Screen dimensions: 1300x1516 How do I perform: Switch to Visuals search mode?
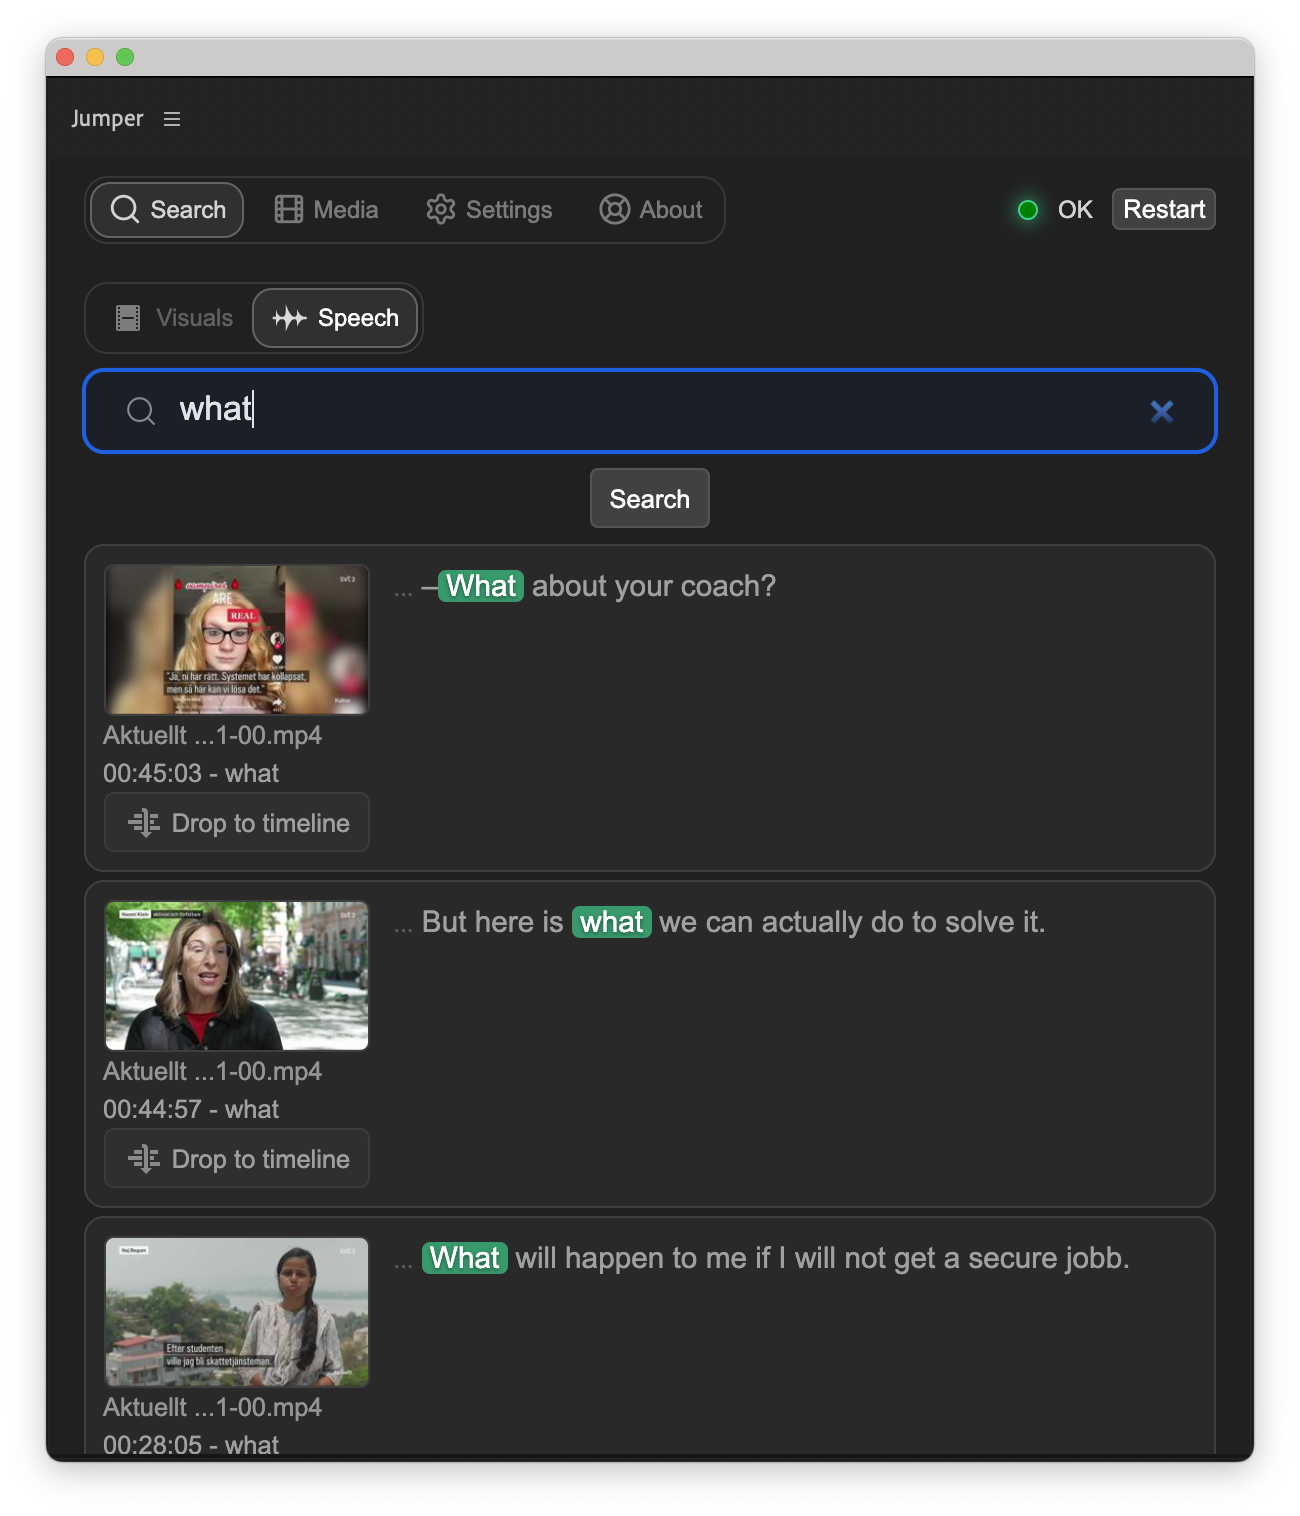coord(175,318)
